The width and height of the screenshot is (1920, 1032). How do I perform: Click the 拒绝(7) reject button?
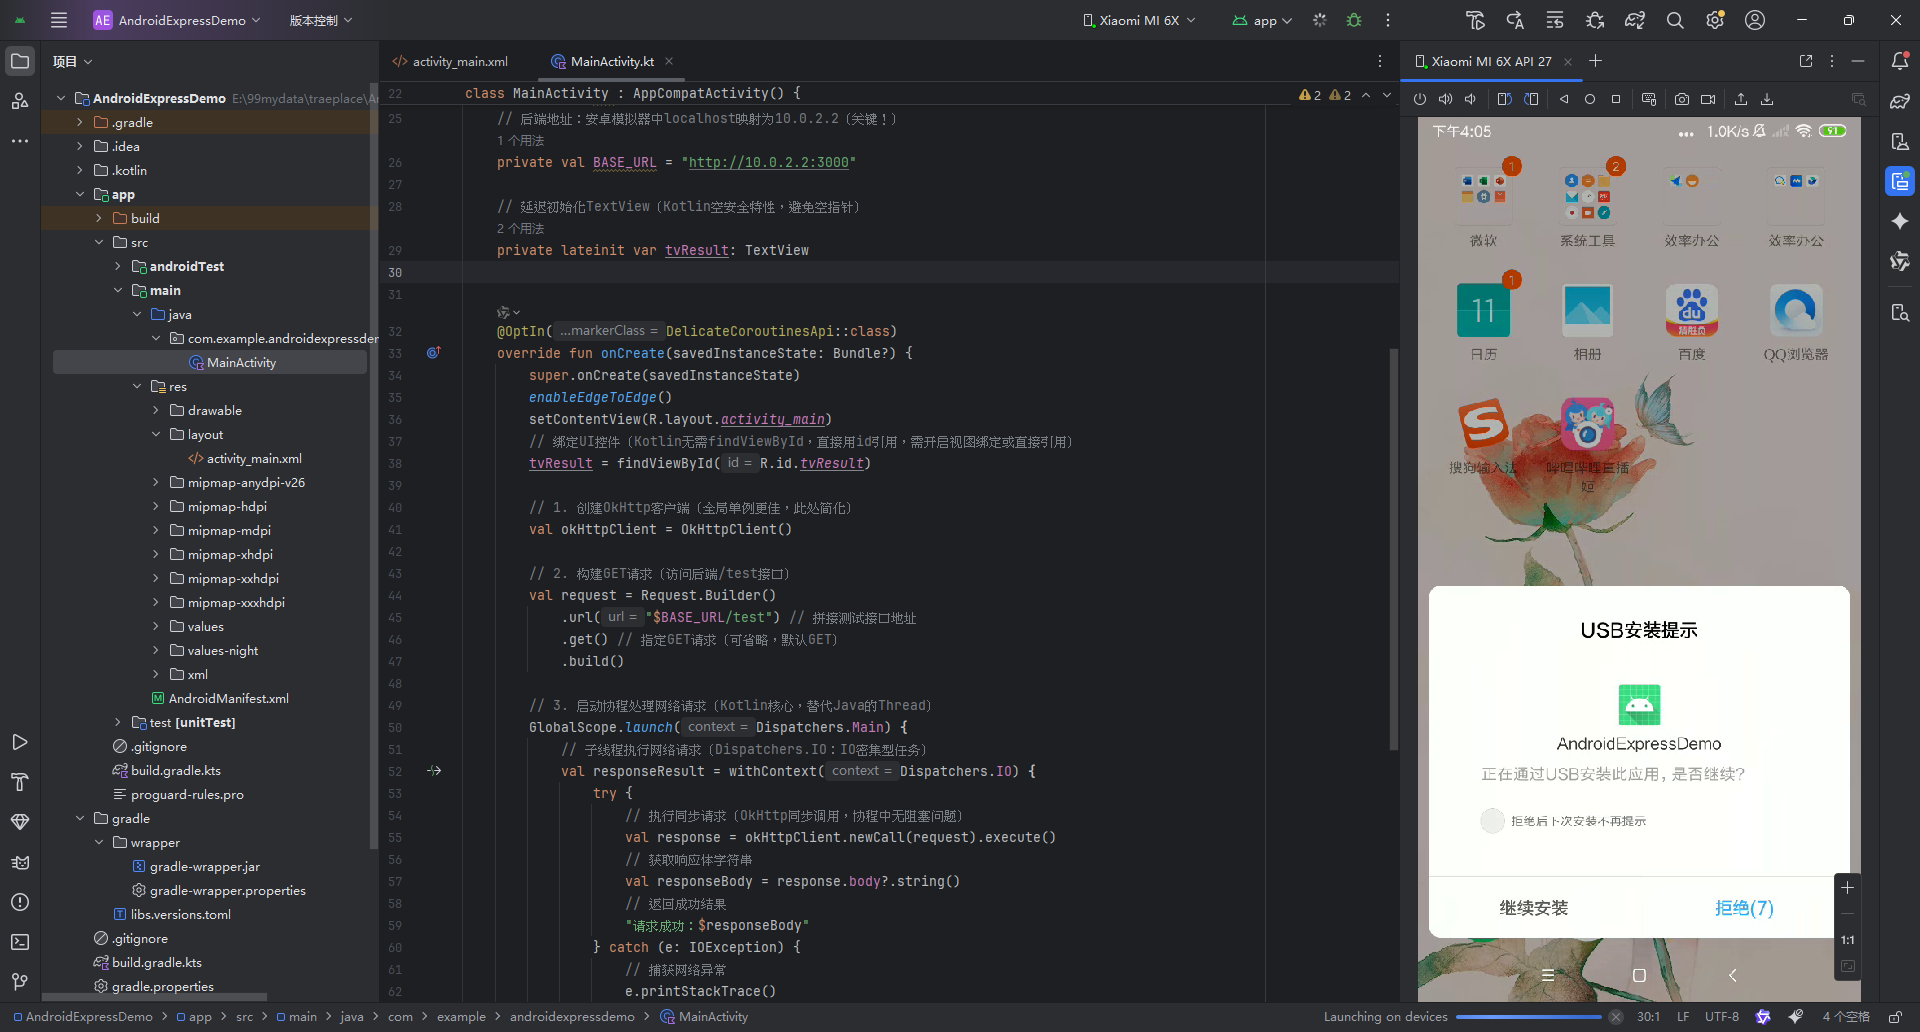coord(1744,908)
